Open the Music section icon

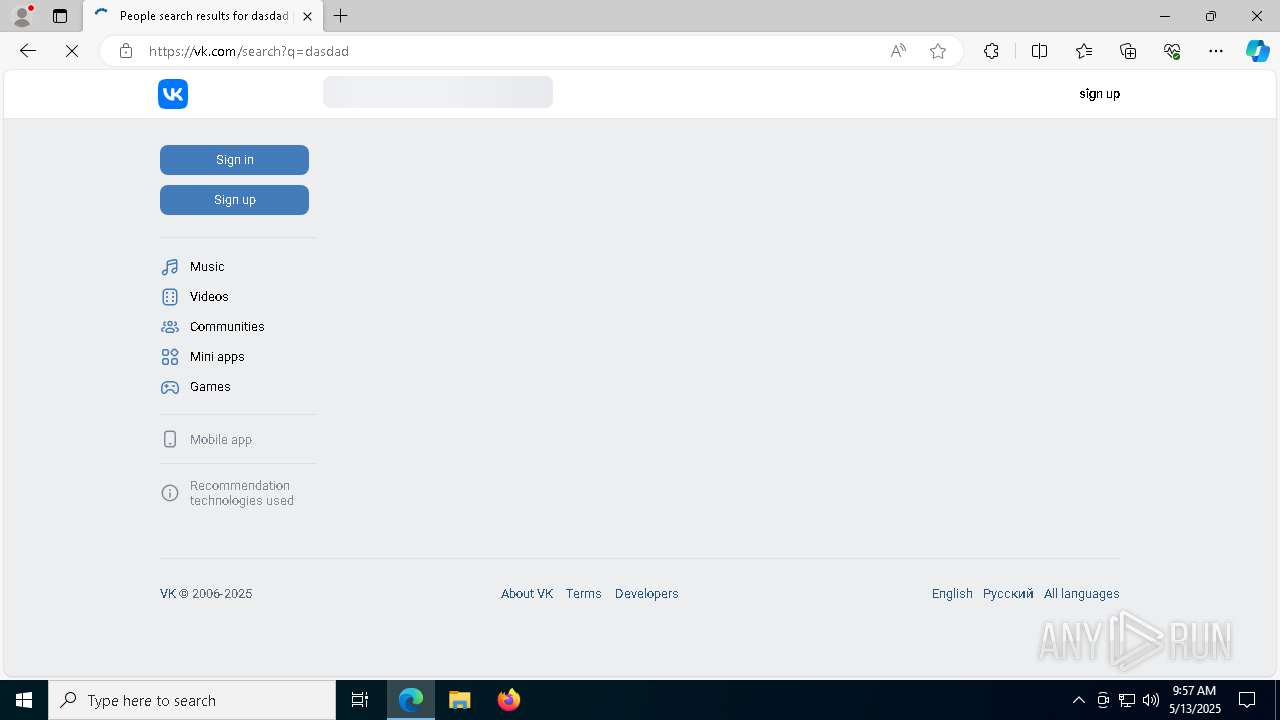(x=170, y=267)
